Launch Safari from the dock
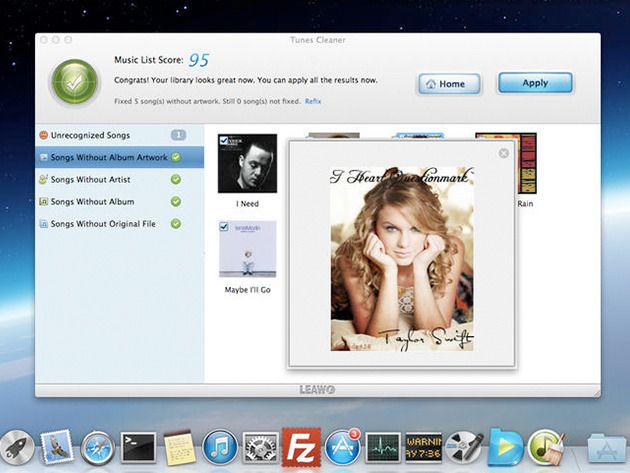The image size is (630, 473). pos(97,448)
